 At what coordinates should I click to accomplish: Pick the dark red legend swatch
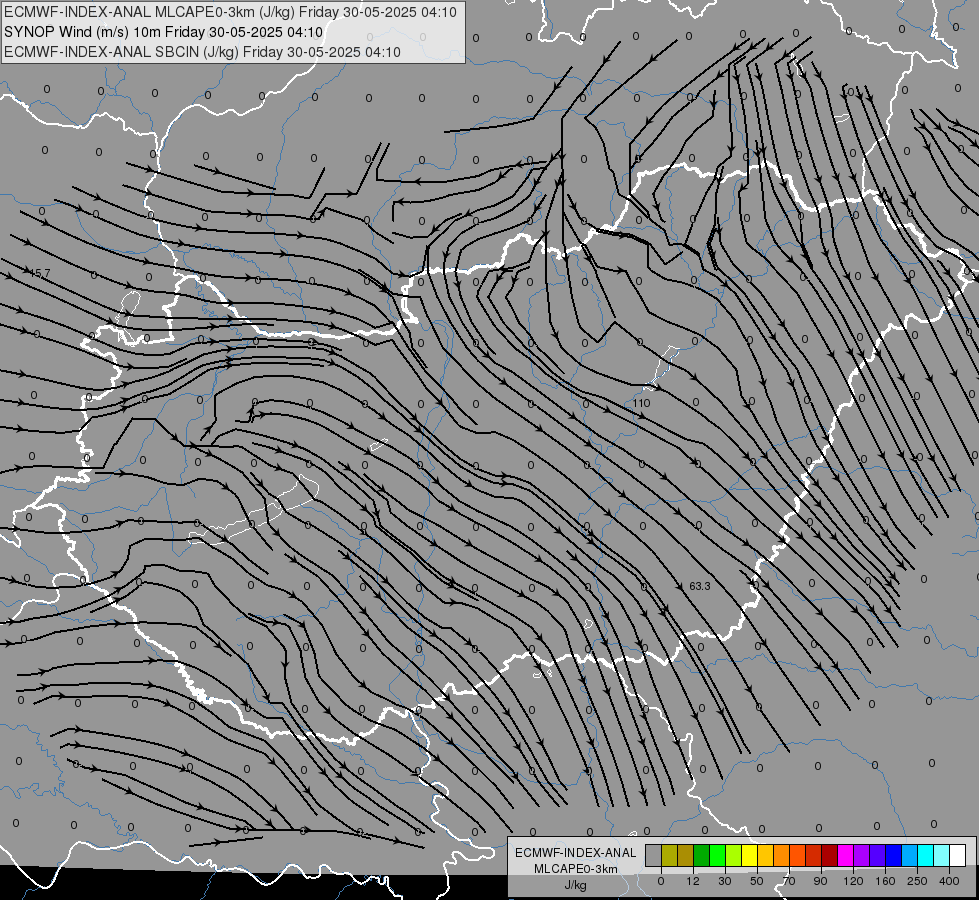coord(829,855)
